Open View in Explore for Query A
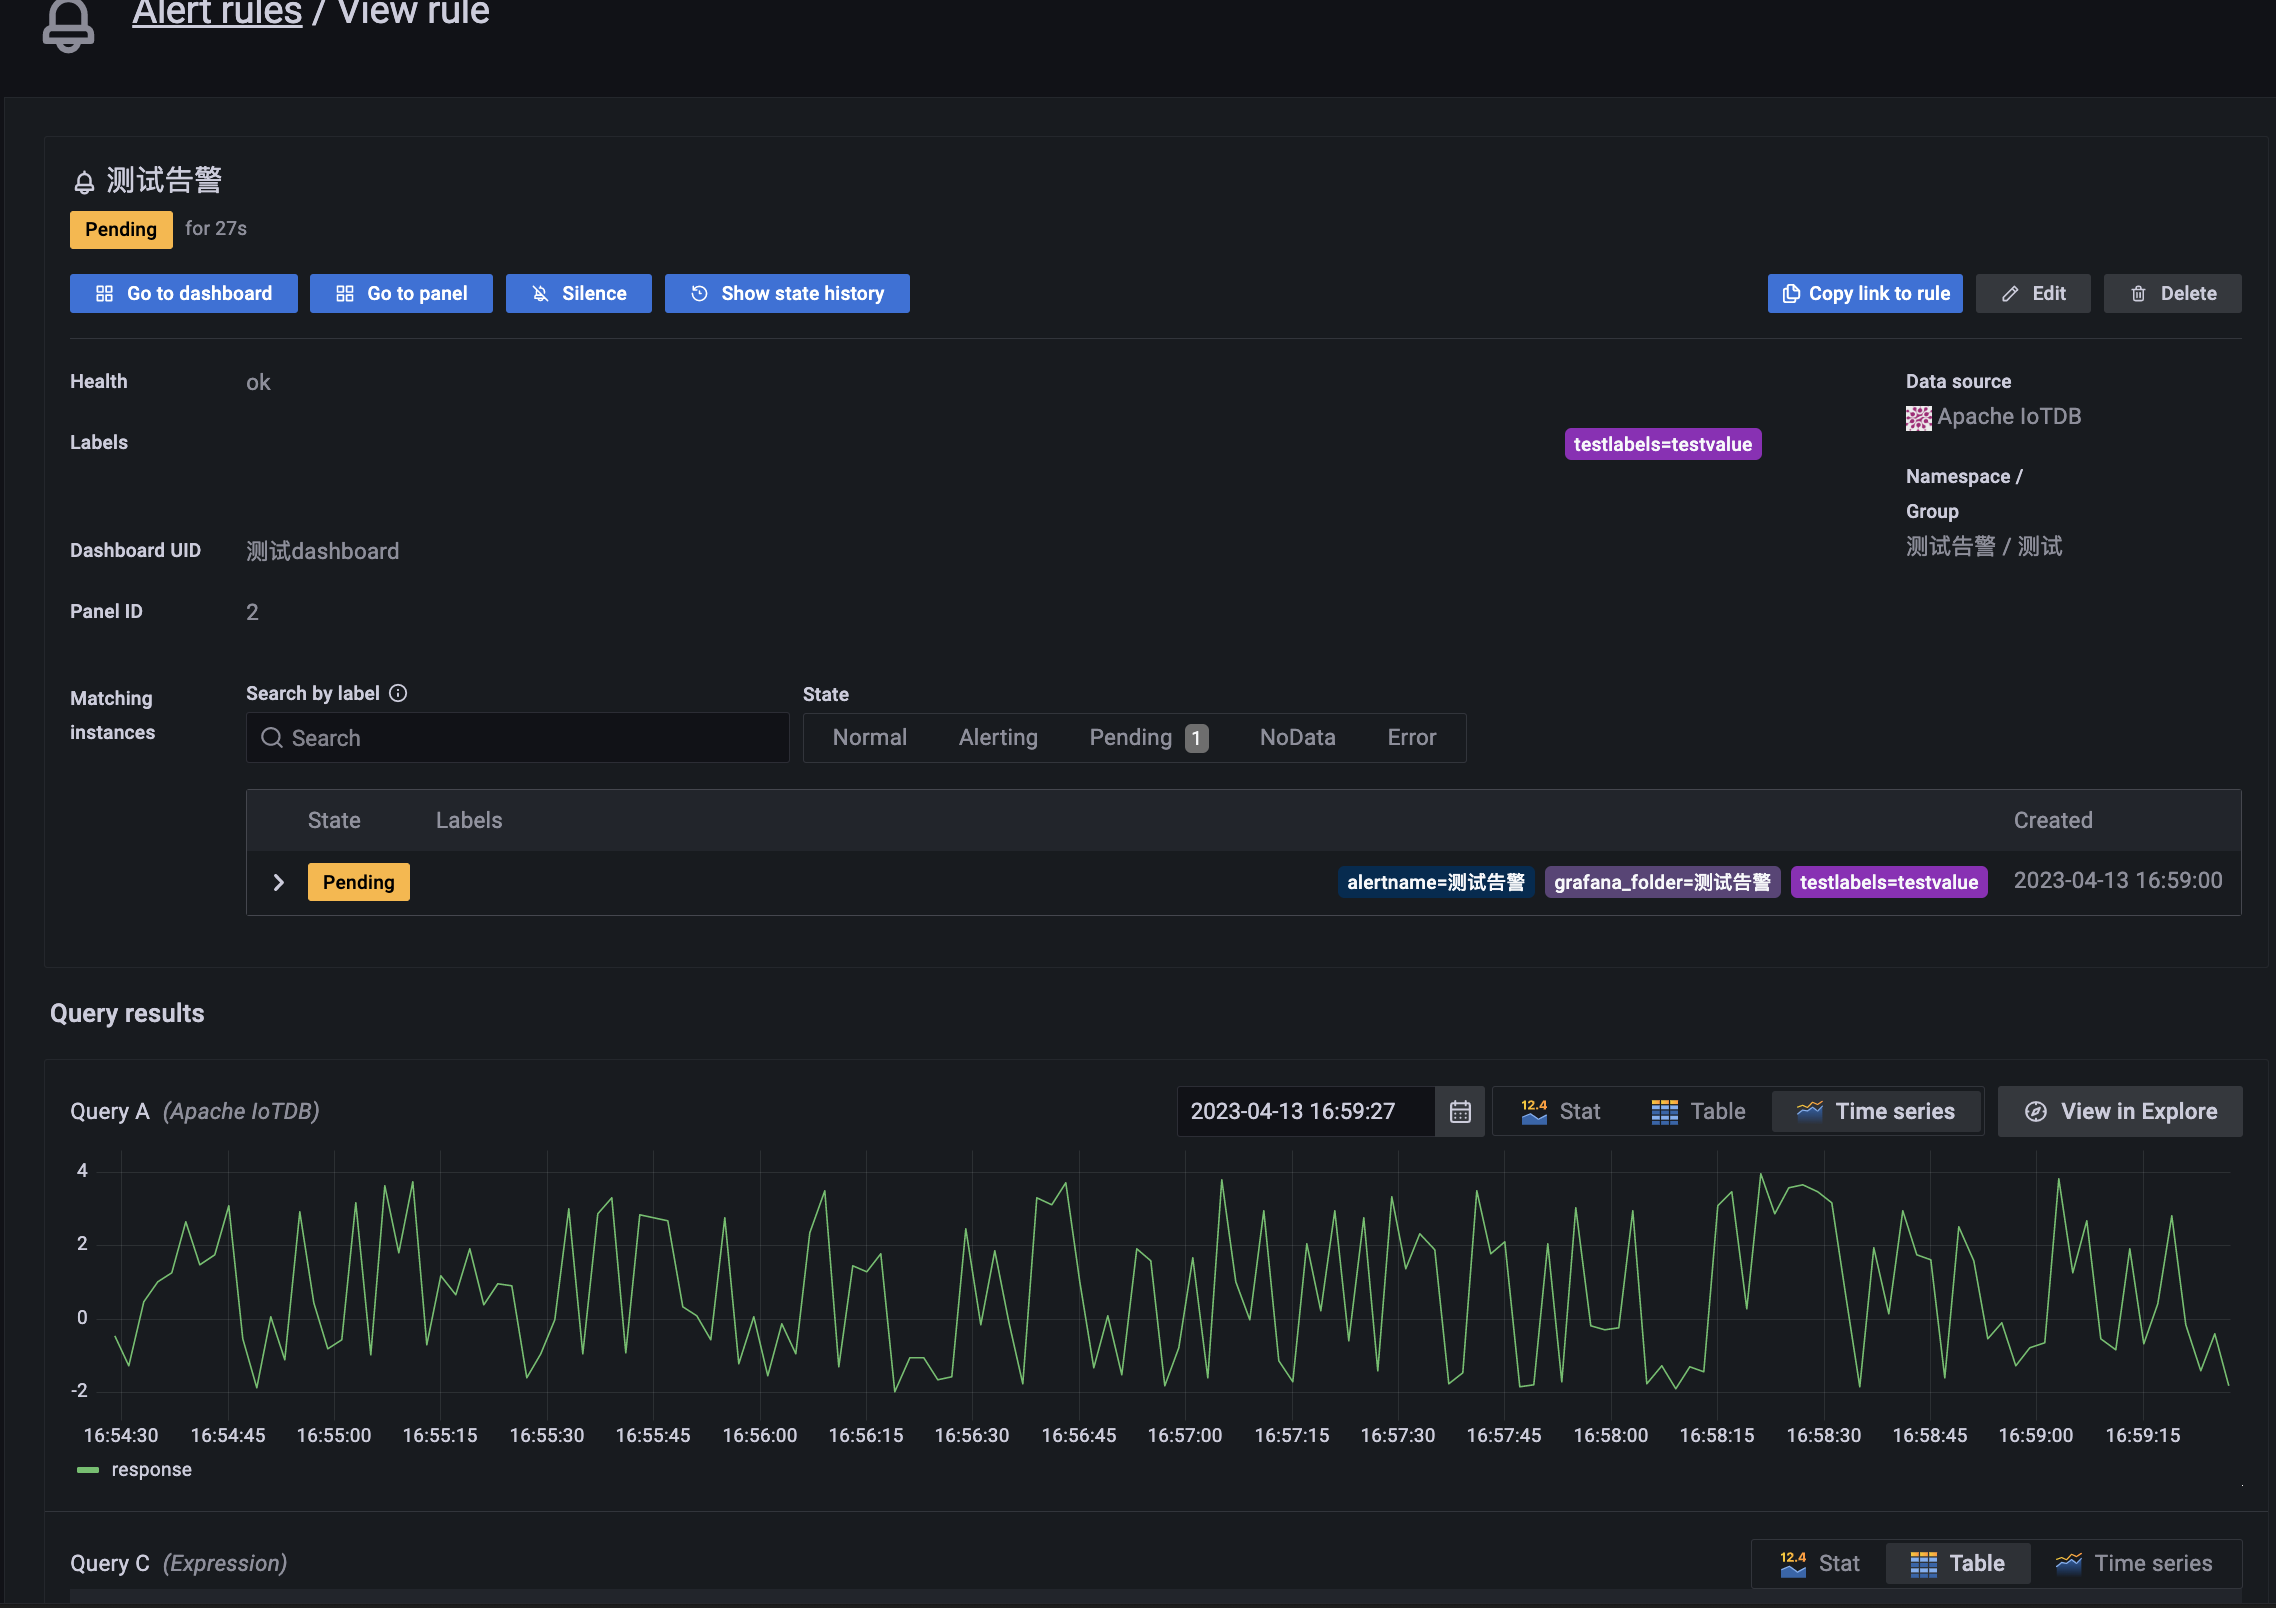 pyautogui.click(x=2120, y=1111)
